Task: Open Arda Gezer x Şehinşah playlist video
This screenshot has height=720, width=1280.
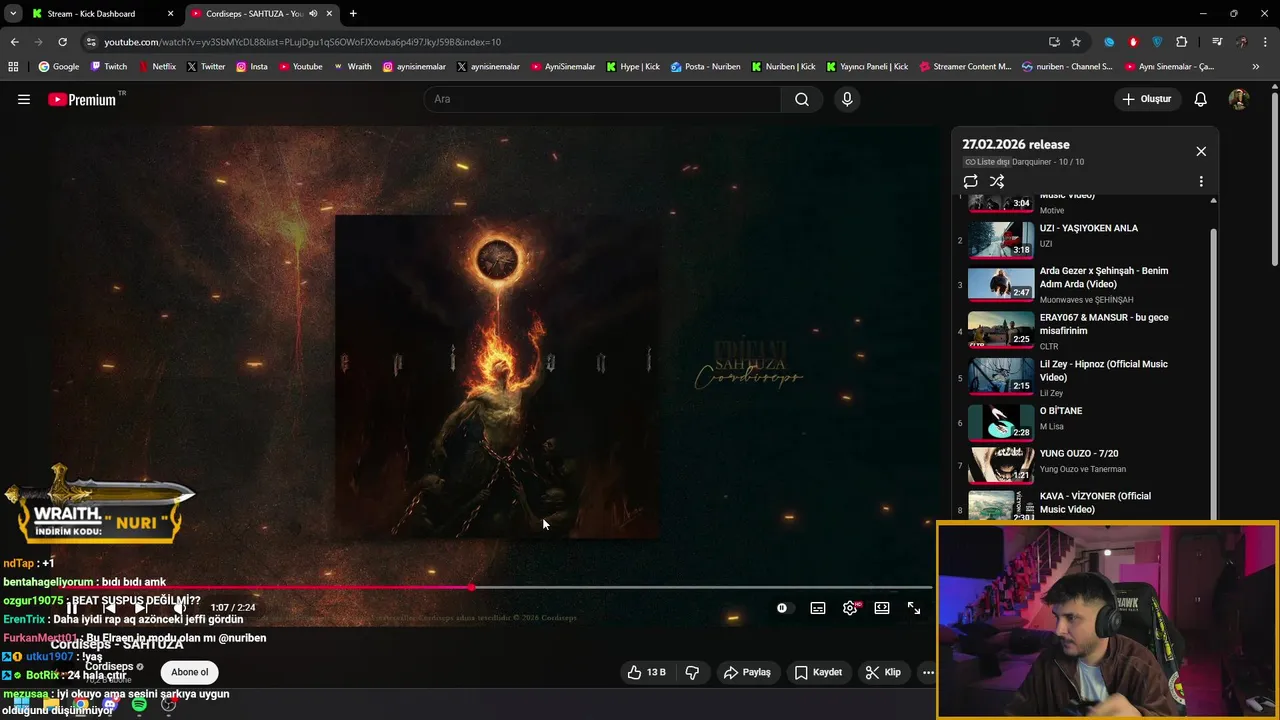Action: tap(1082, 284)
